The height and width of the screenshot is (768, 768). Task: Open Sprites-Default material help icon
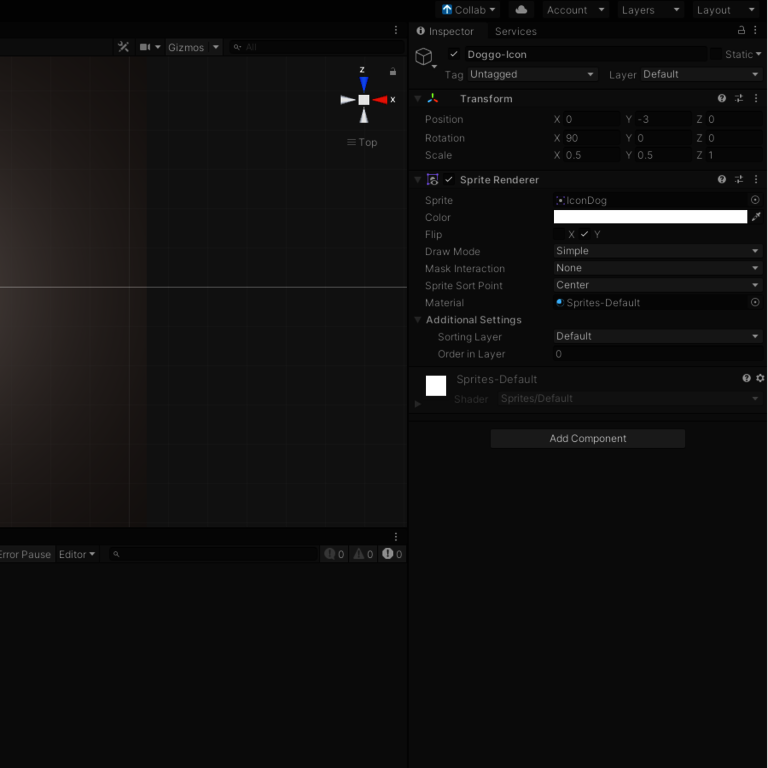[x=746, y=378]
